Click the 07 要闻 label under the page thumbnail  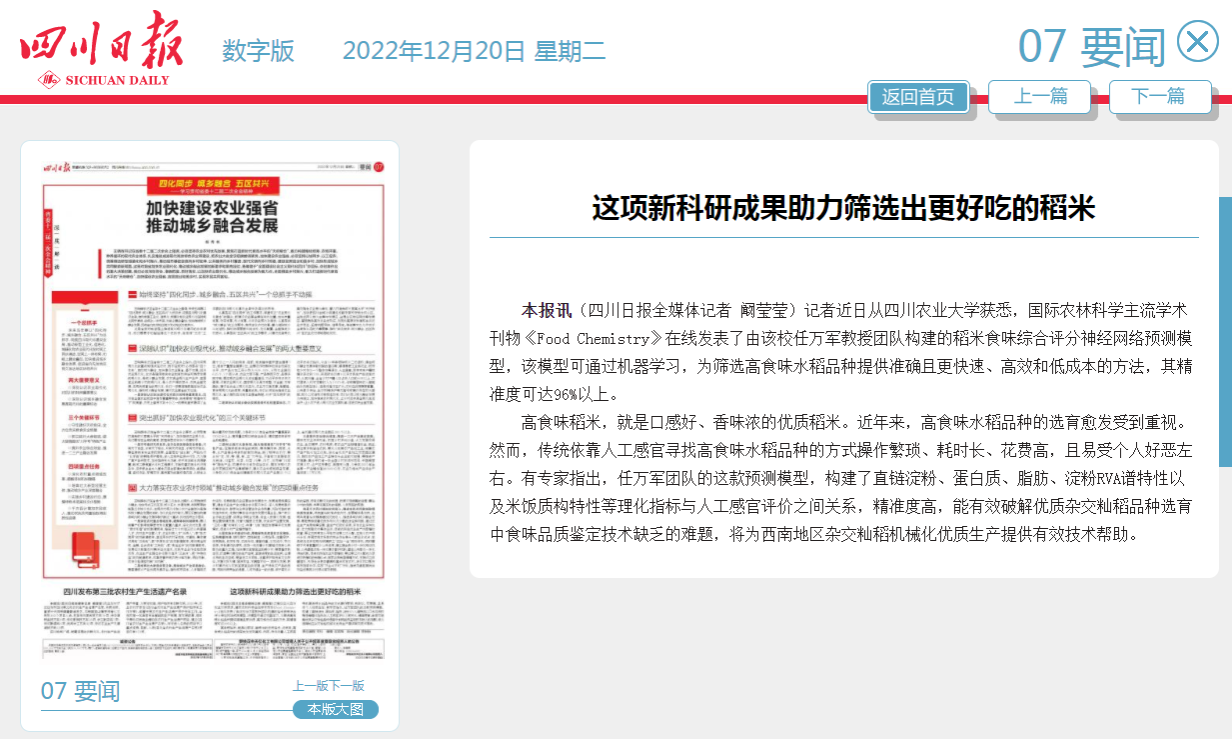click(x=80, y=691)
